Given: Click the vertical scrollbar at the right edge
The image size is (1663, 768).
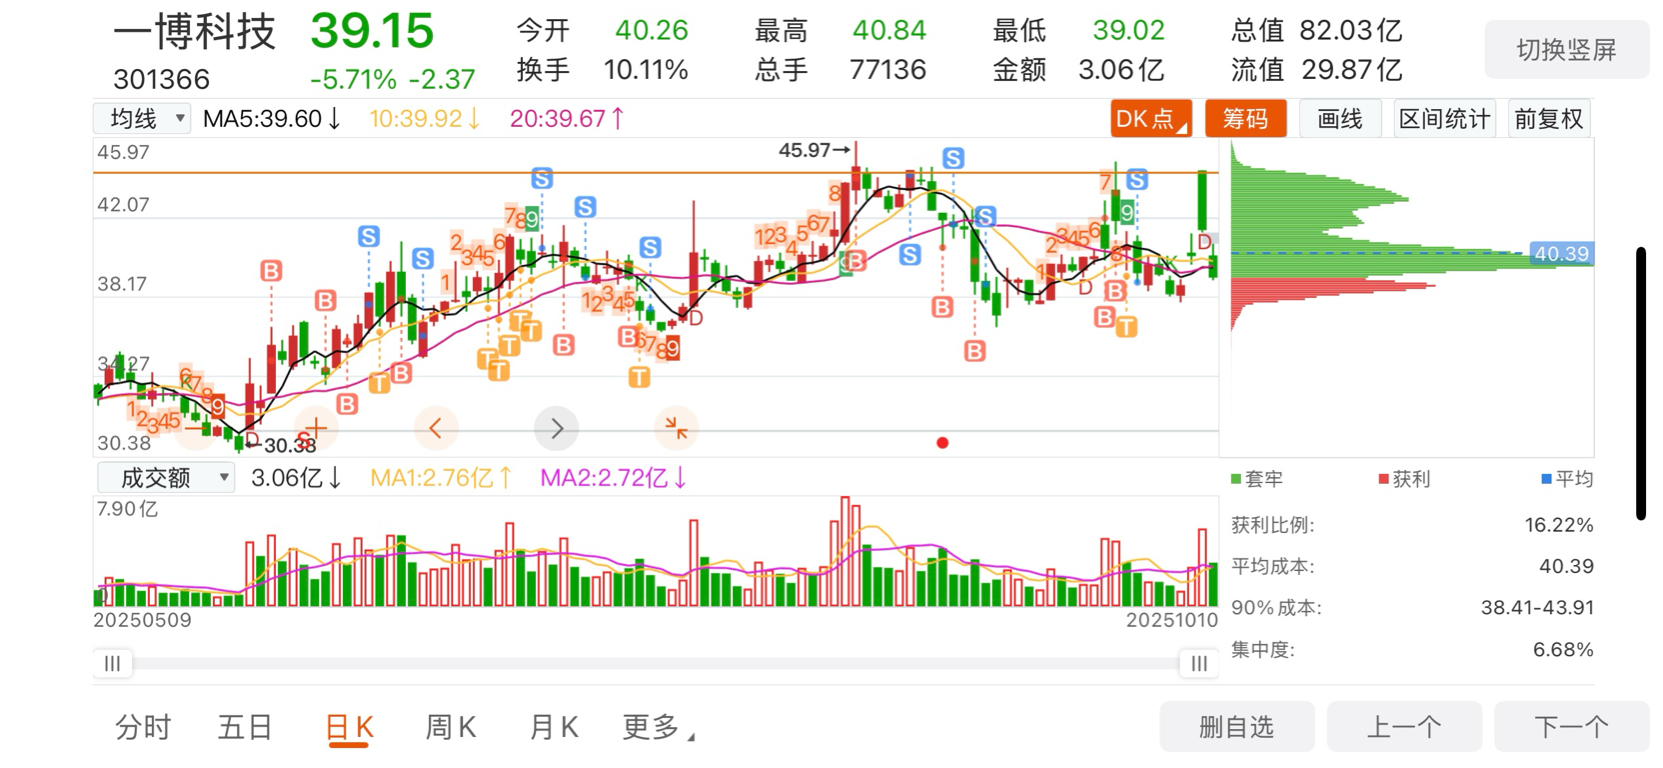Looking at the screenshot, I should [x=1641, y=383].
